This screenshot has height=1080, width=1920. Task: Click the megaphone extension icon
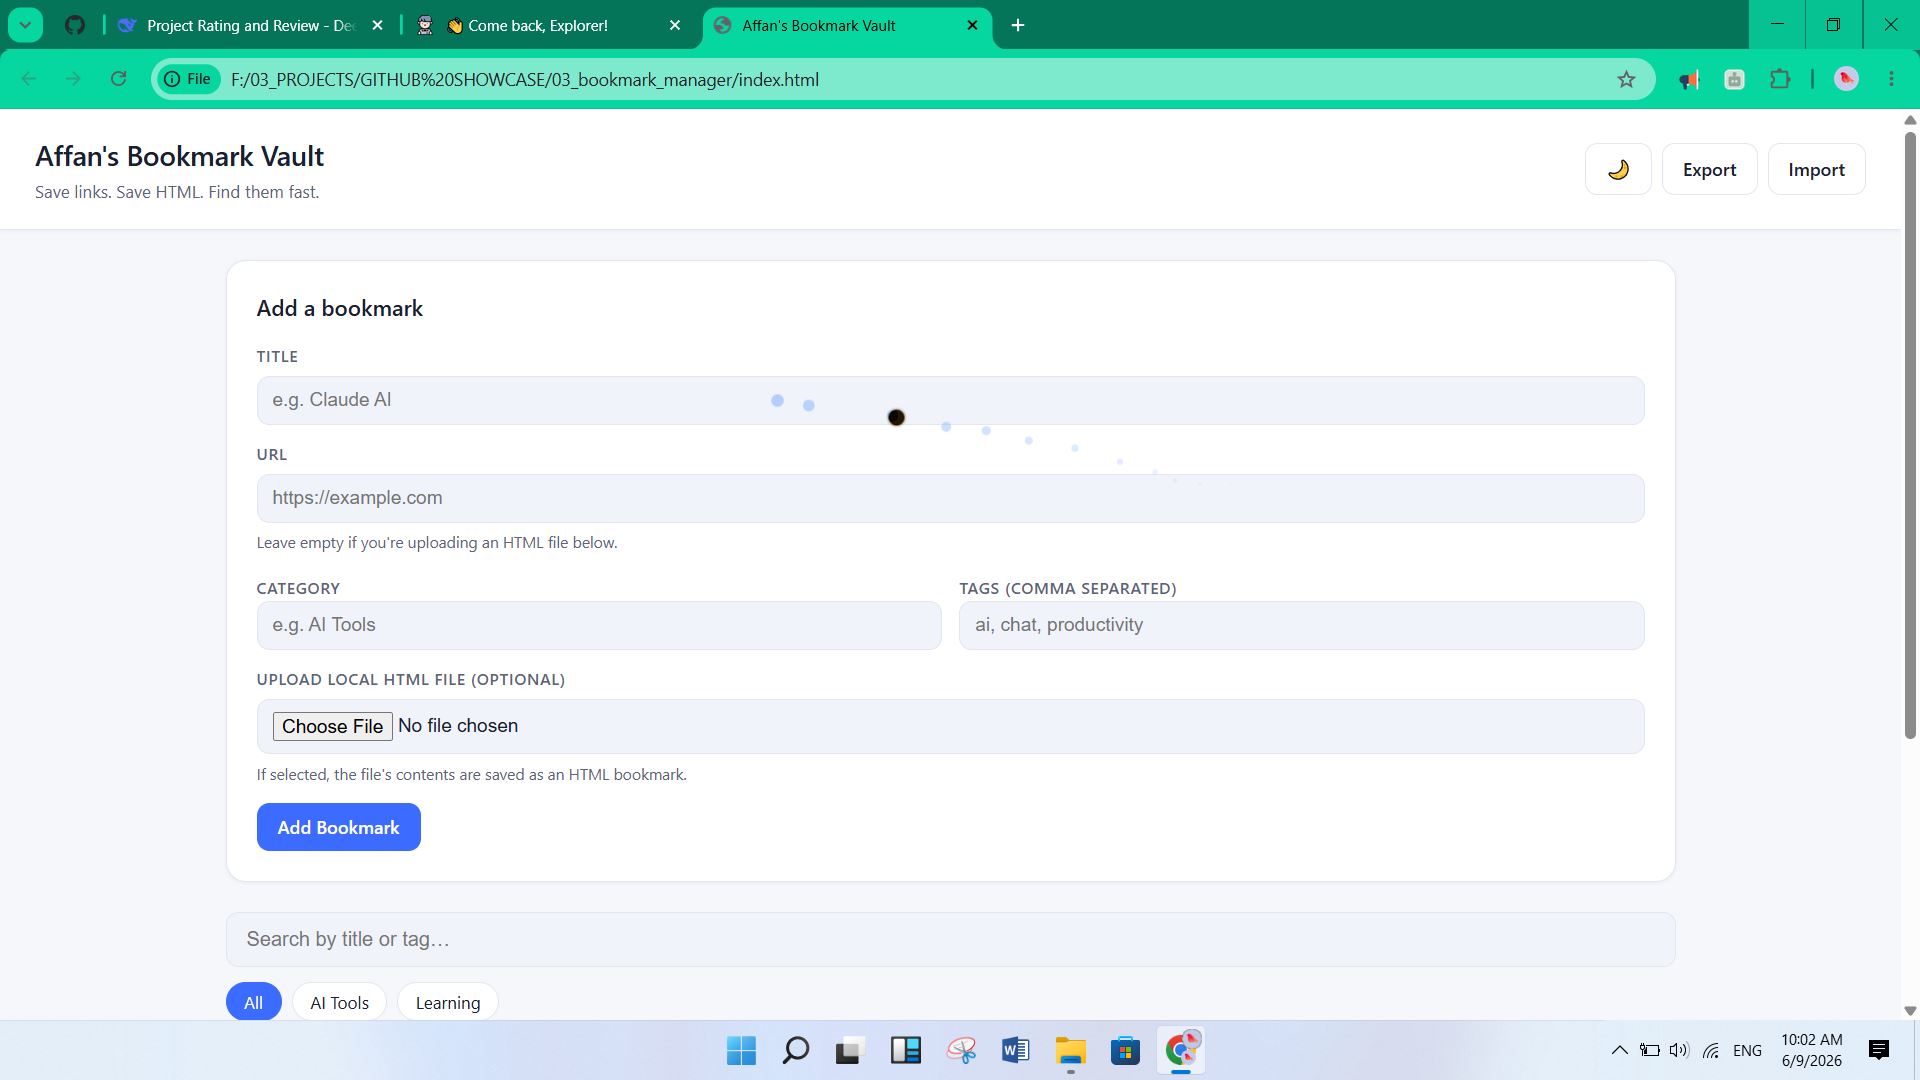[x=1689, y=79]
